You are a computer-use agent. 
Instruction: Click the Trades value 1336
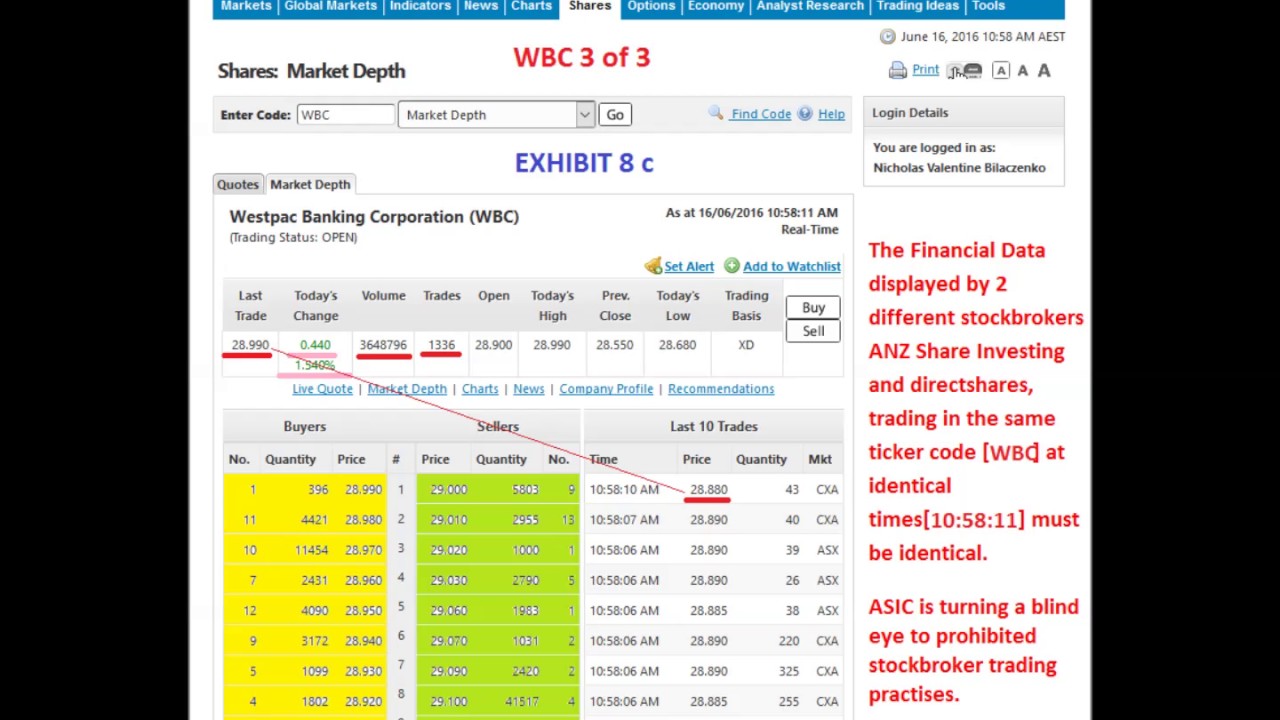(x=441, y=345)
